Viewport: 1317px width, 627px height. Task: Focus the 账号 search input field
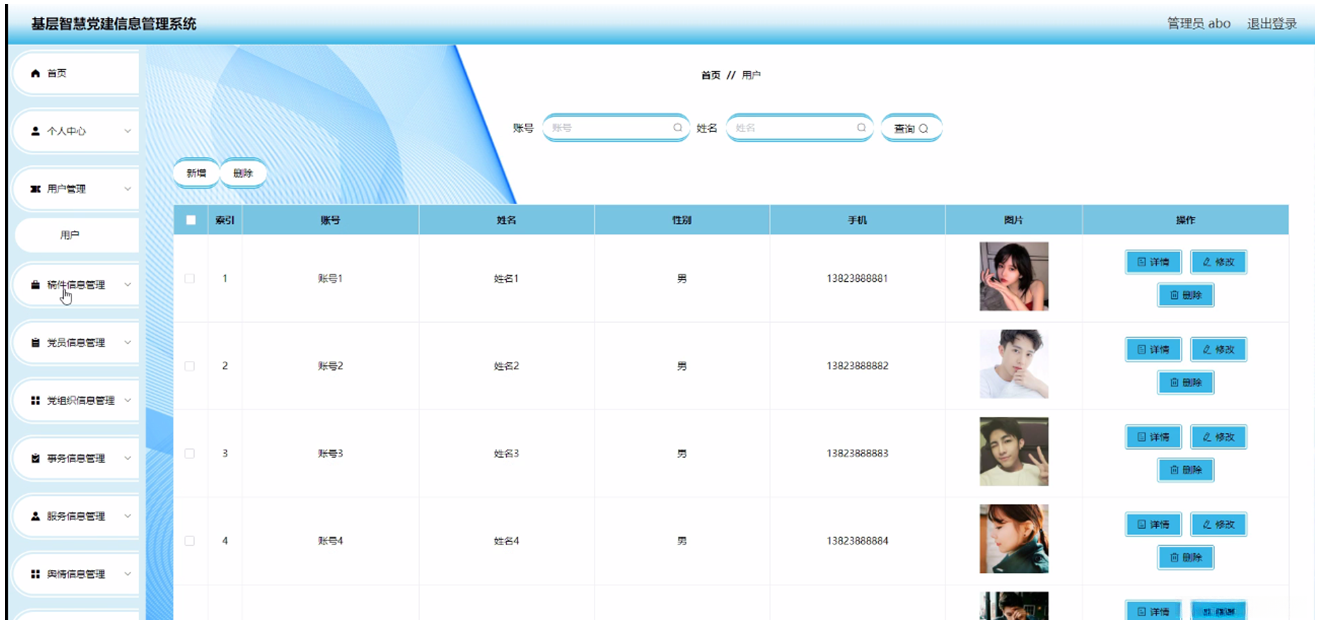pos(616,128)
